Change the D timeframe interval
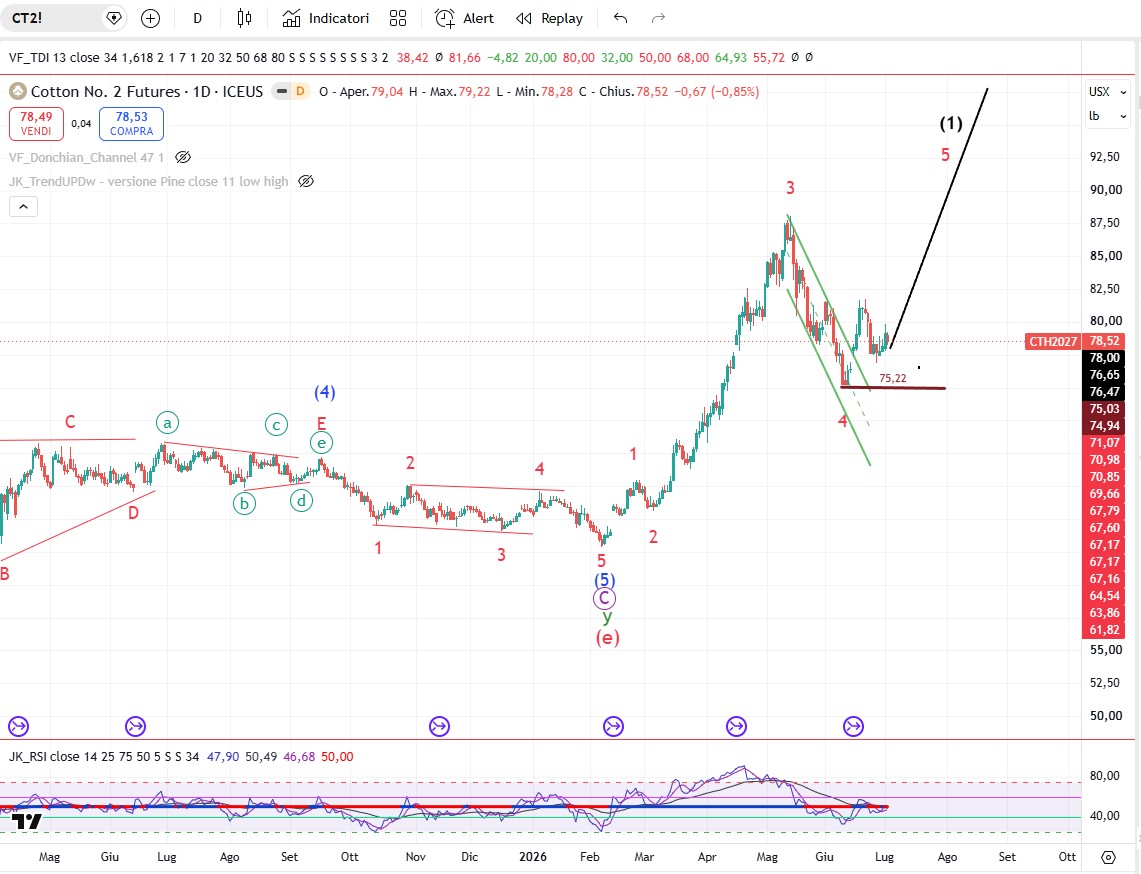 197,18
